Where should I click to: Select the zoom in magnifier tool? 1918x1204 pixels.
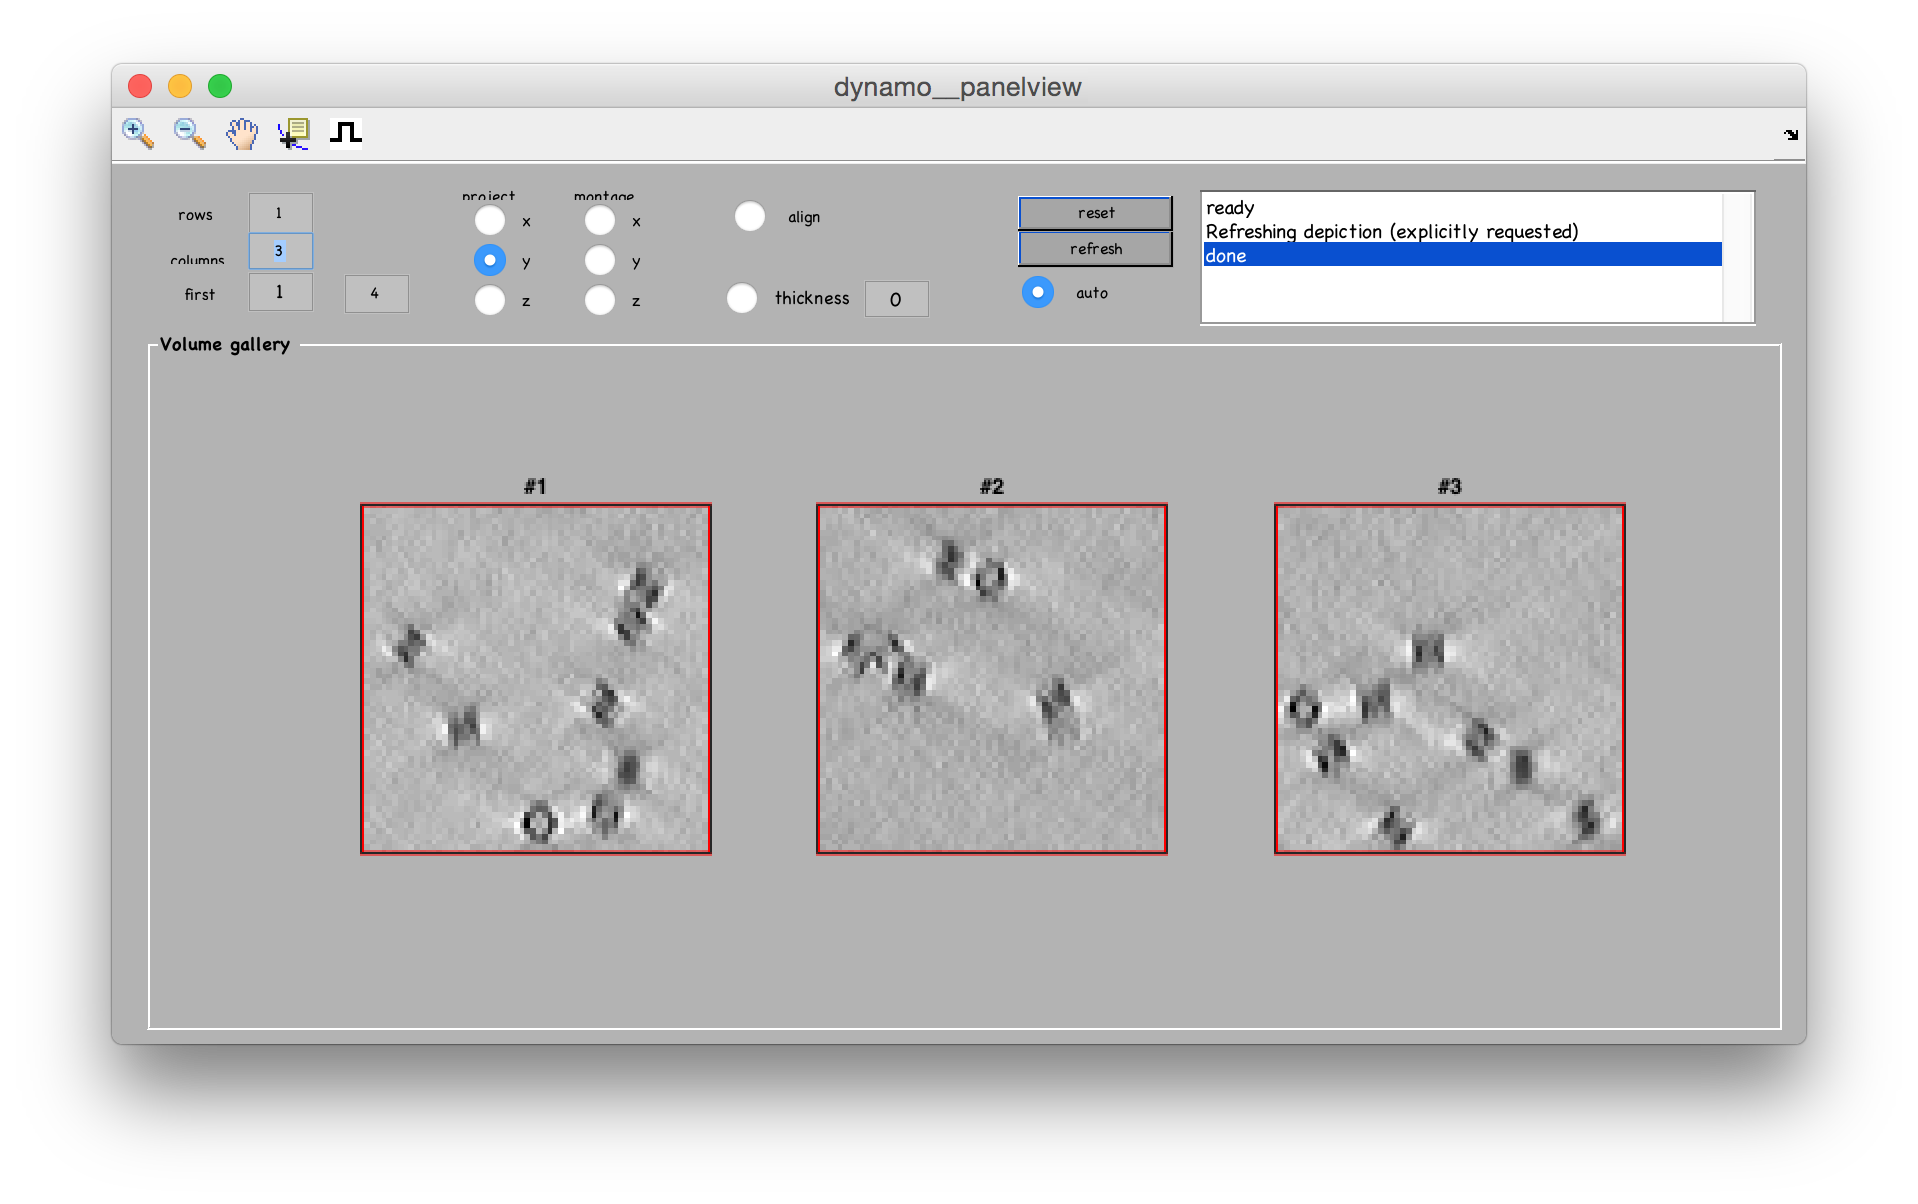click(137, 133)
